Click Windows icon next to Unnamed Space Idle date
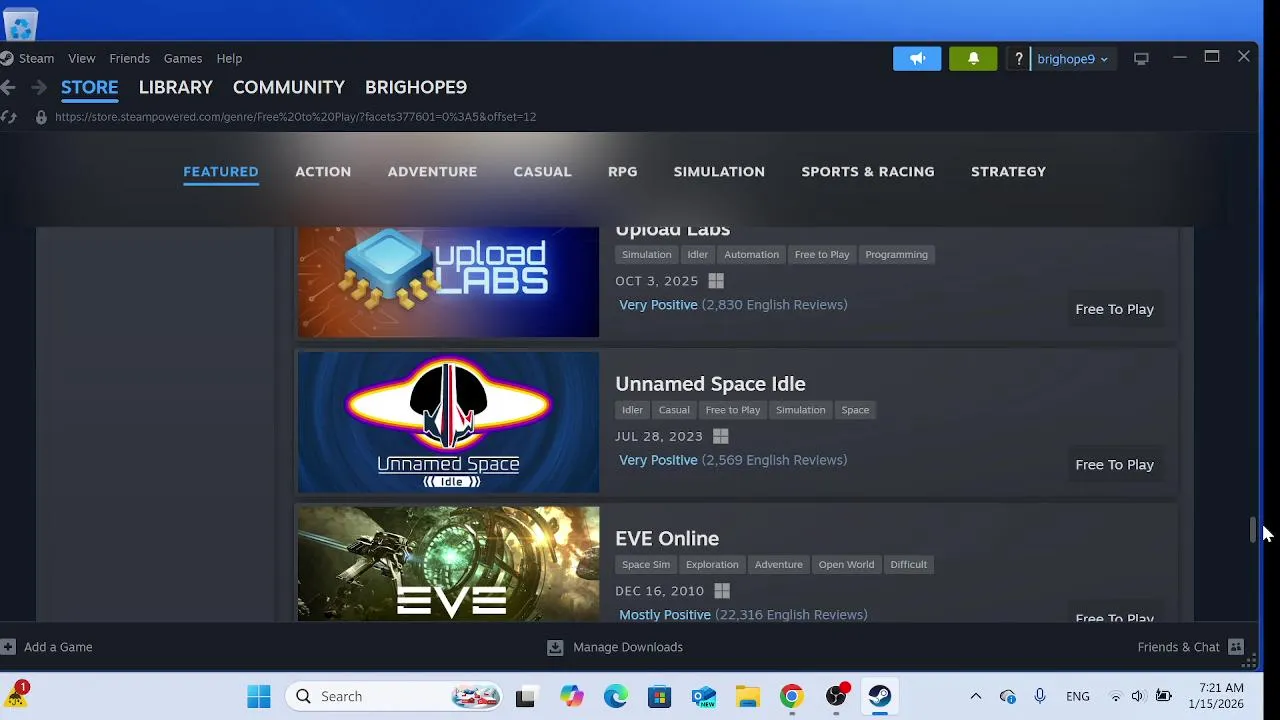Screen dimensions: 1280x720 721,436
